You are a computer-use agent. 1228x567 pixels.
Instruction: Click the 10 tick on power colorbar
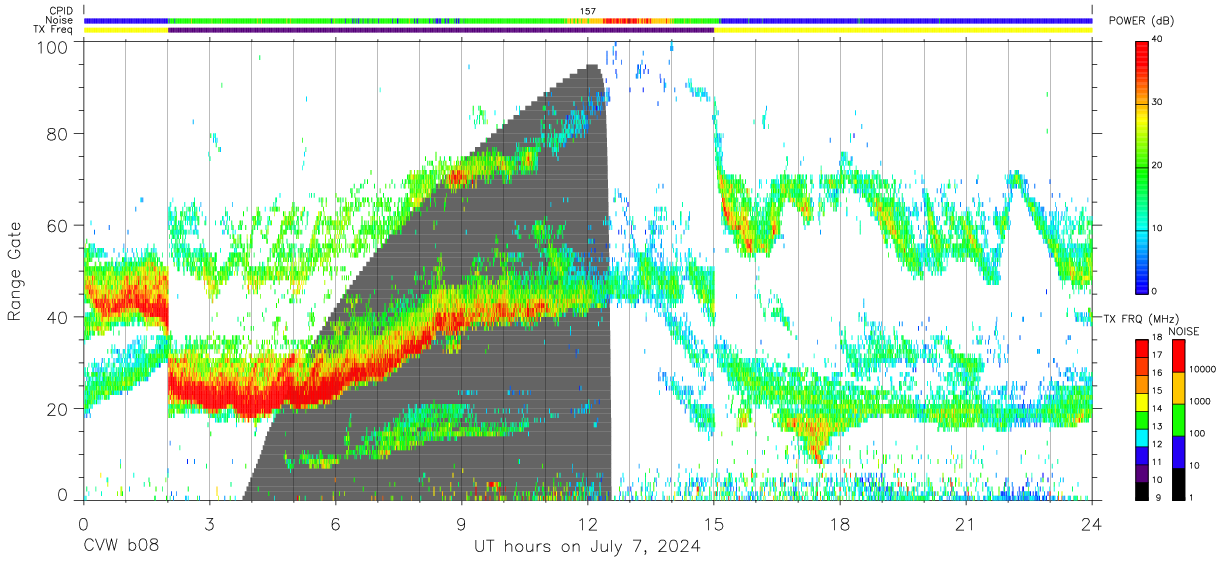pos(1158,228)
